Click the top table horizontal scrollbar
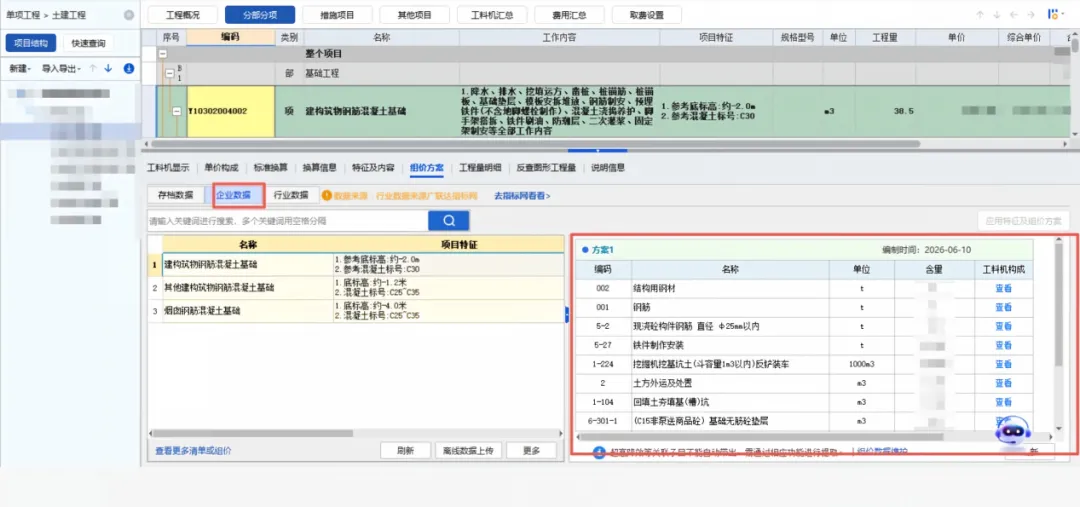Viewport: 1080px width, 507px height. click(536, 143)
